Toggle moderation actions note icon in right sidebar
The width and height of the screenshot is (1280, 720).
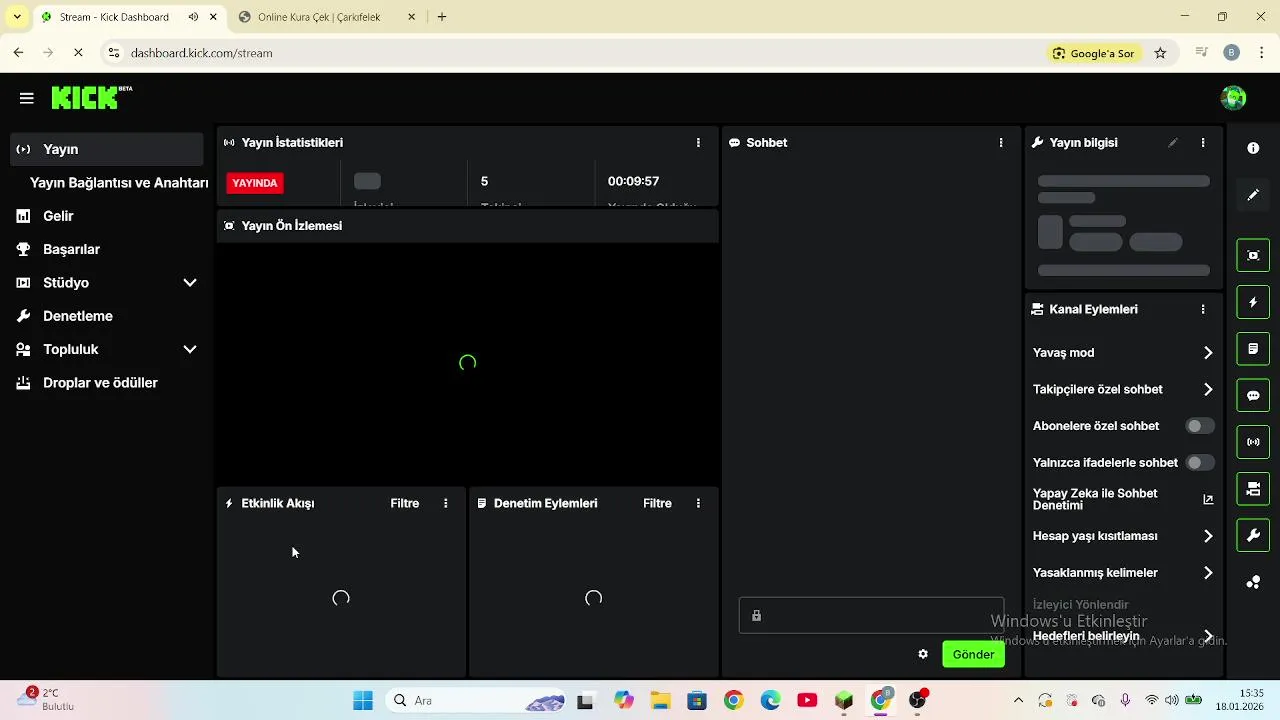(1253, 349)
